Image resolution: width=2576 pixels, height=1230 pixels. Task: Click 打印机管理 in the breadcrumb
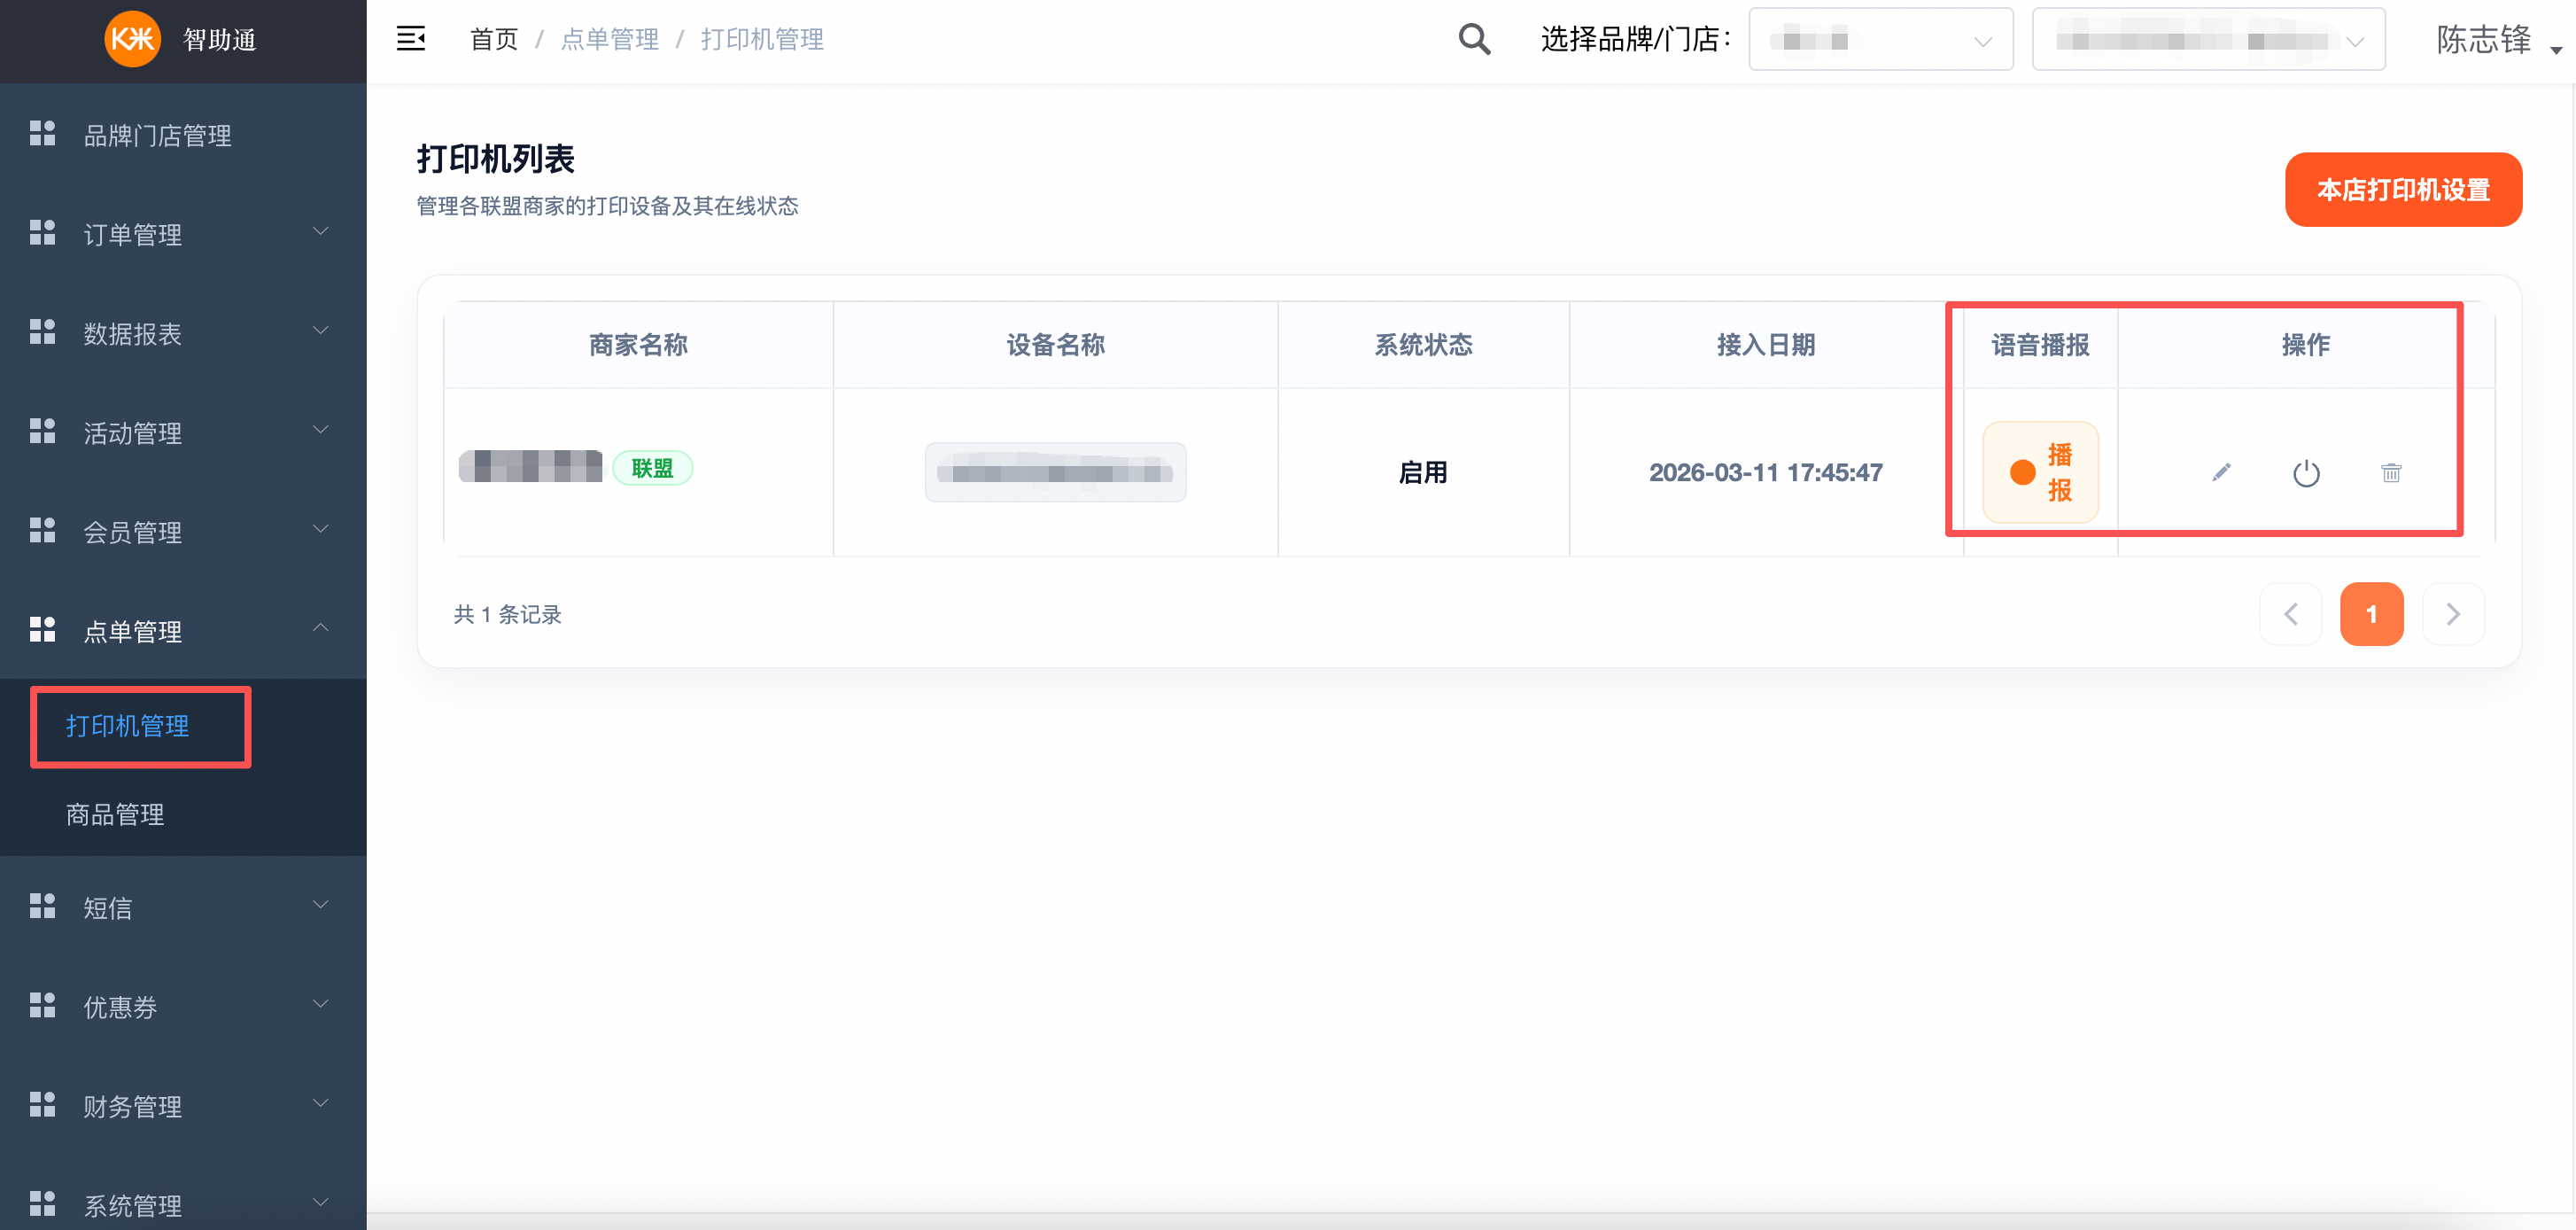tap(762, 39)
